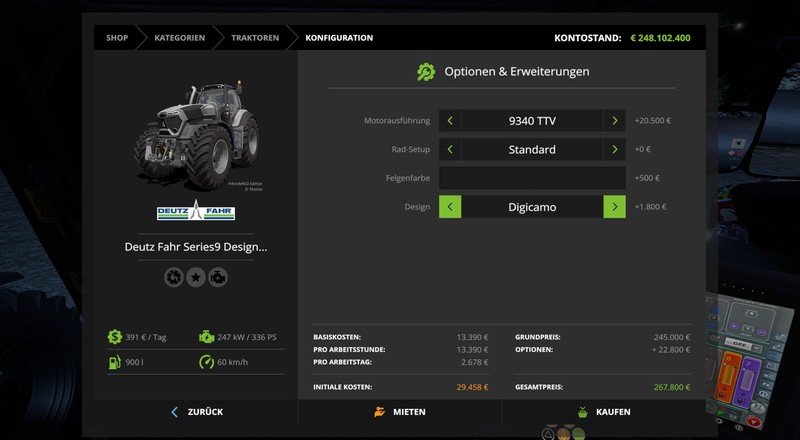Switch Rad-Setup to next option

pos(614,150)
